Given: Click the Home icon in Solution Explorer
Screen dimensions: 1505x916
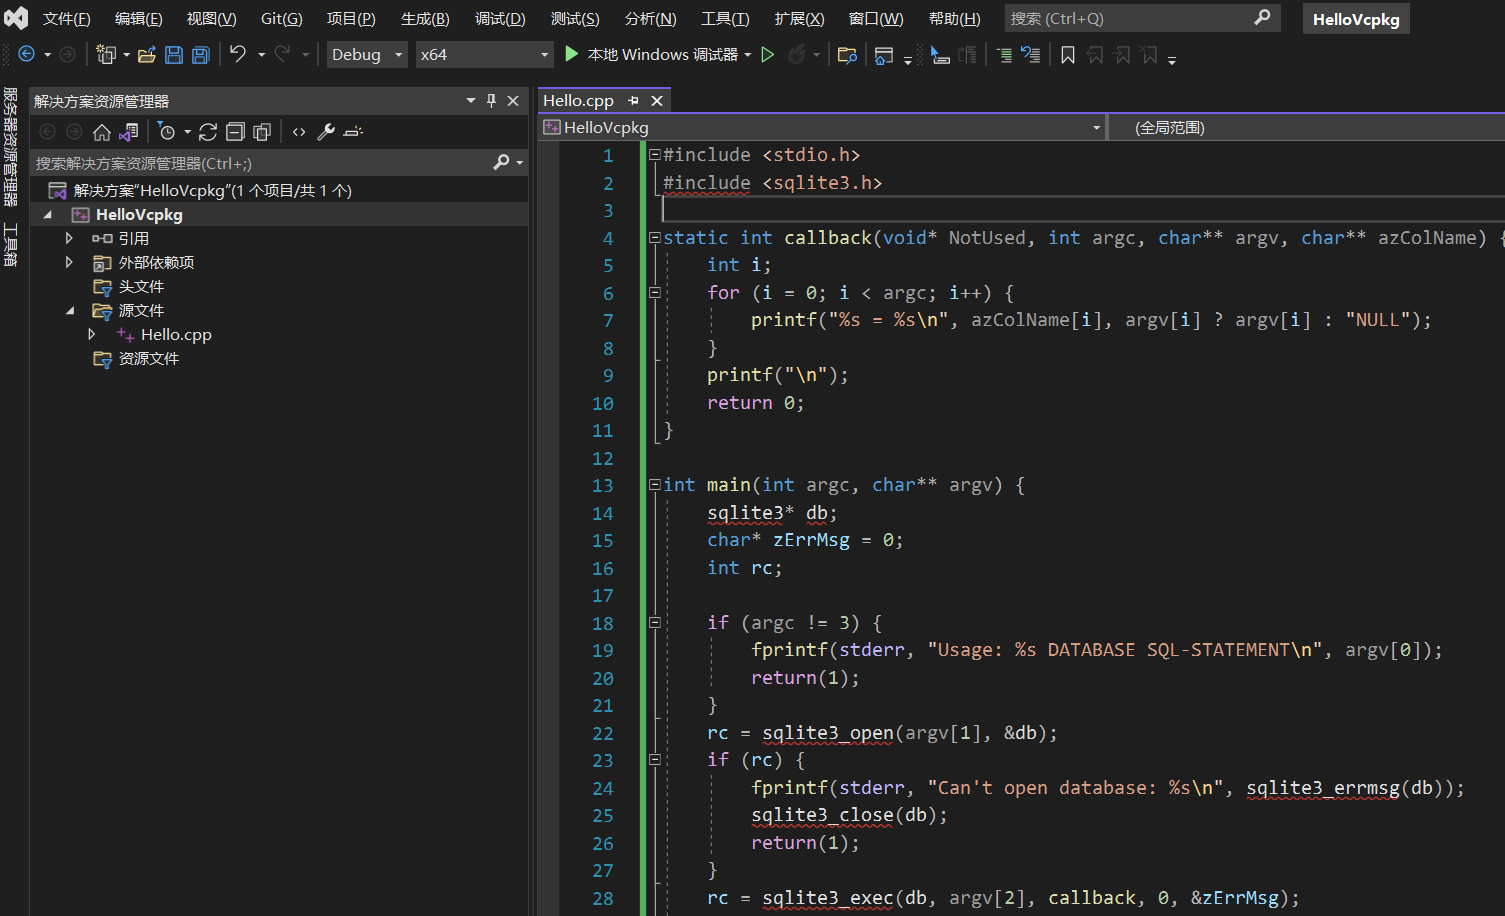Looking at the screenshot, I should pyautogui.click(x=102, y=132).
